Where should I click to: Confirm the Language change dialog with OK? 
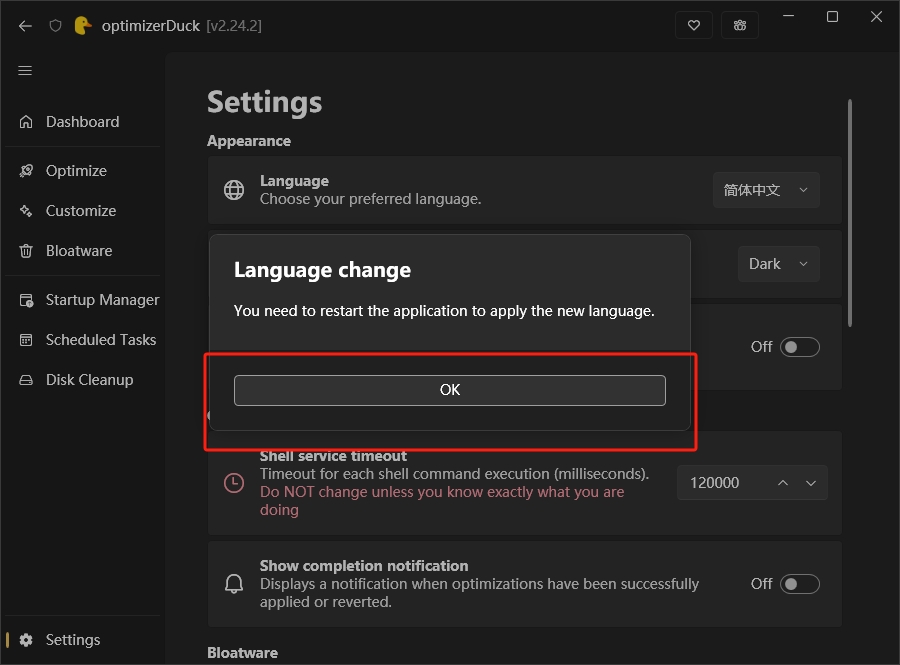tap(449, 390)
